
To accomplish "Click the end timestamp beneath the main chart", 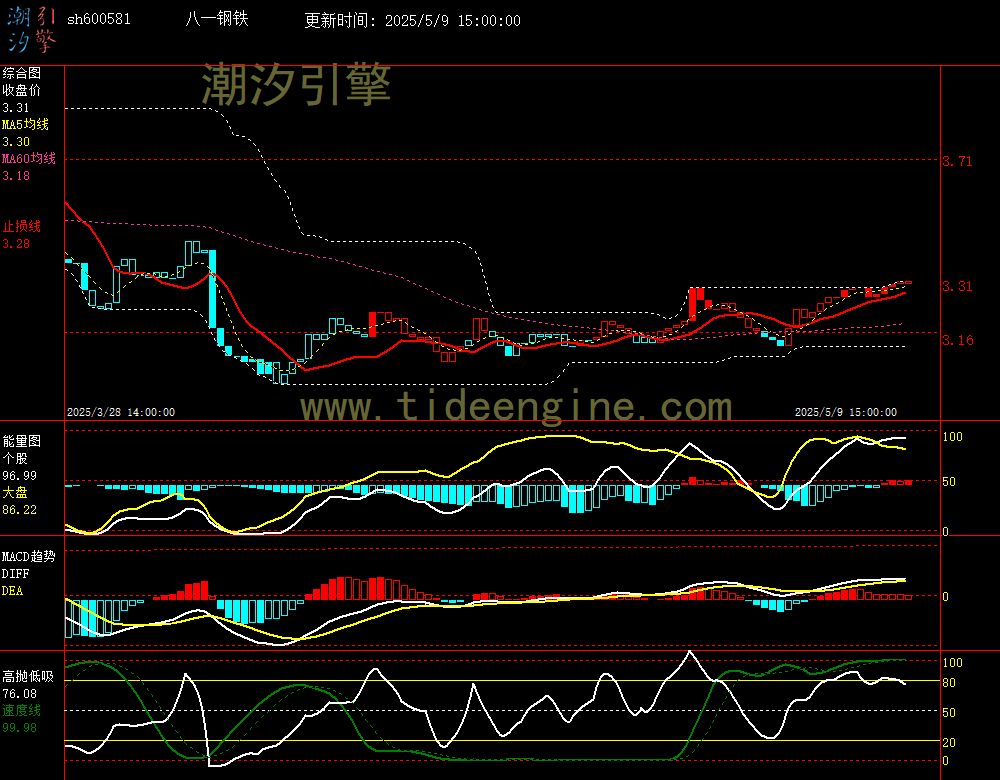I will [x=846, y=413].
